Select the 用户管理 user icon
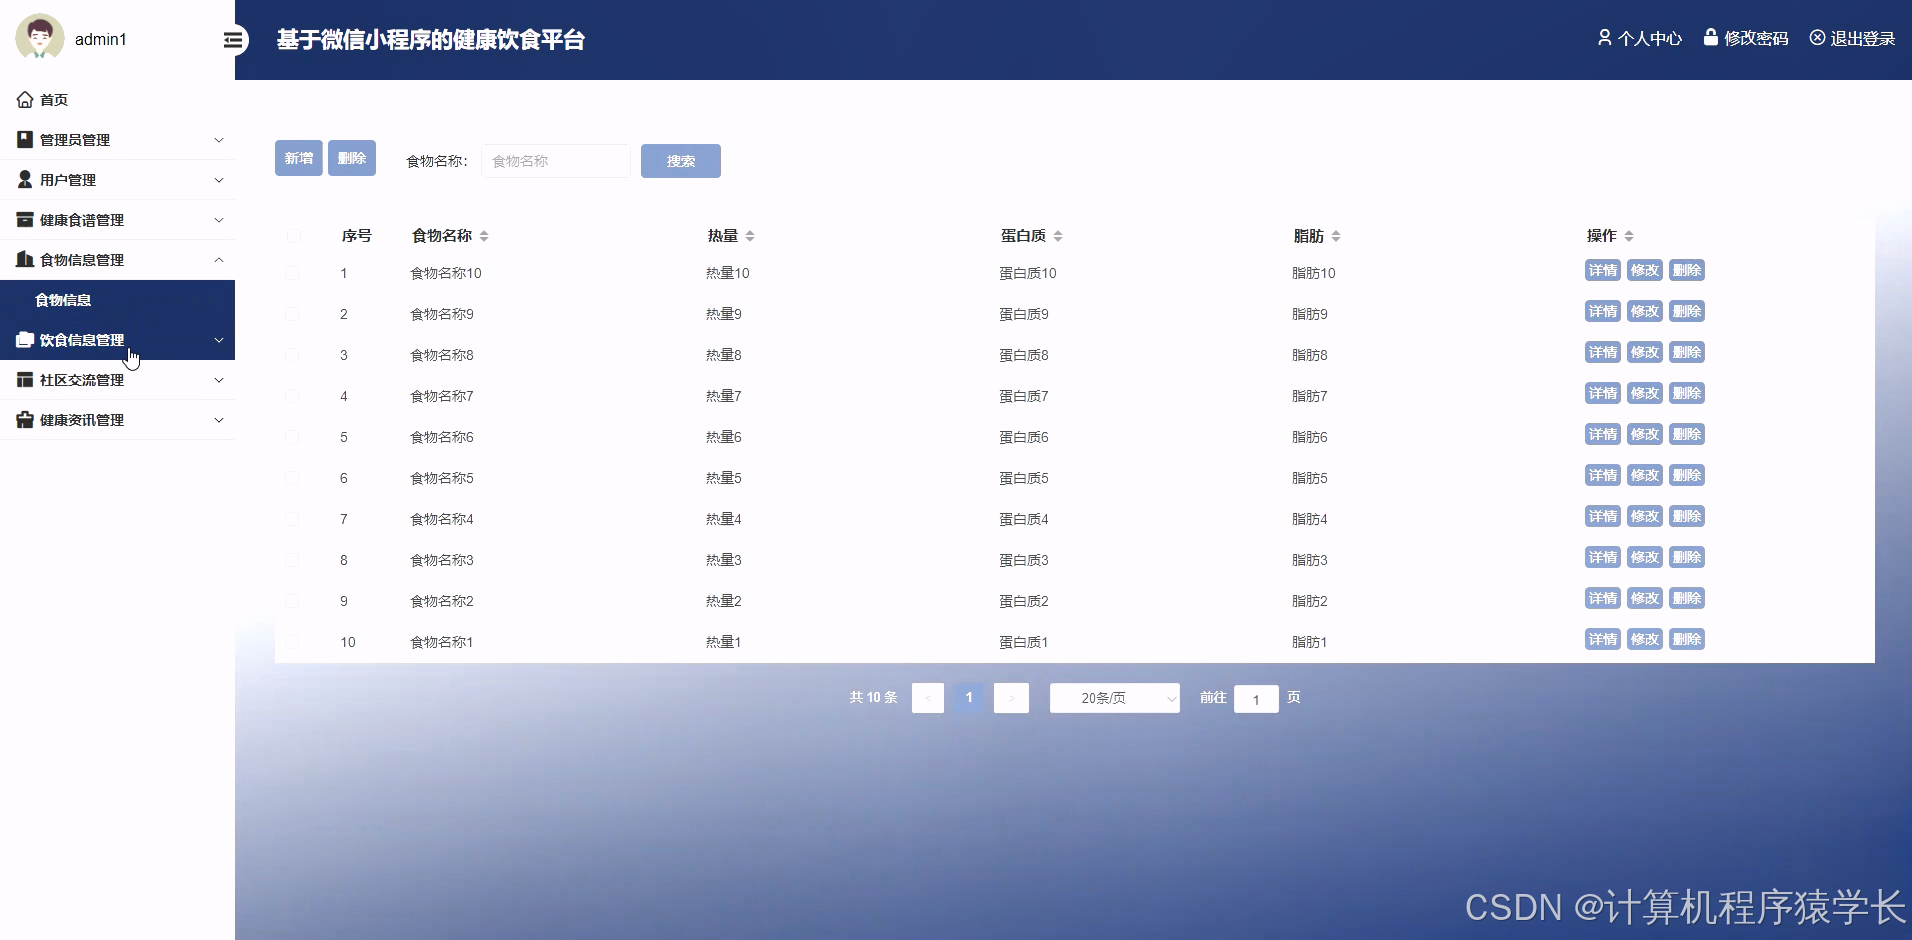 pos(24,179)
